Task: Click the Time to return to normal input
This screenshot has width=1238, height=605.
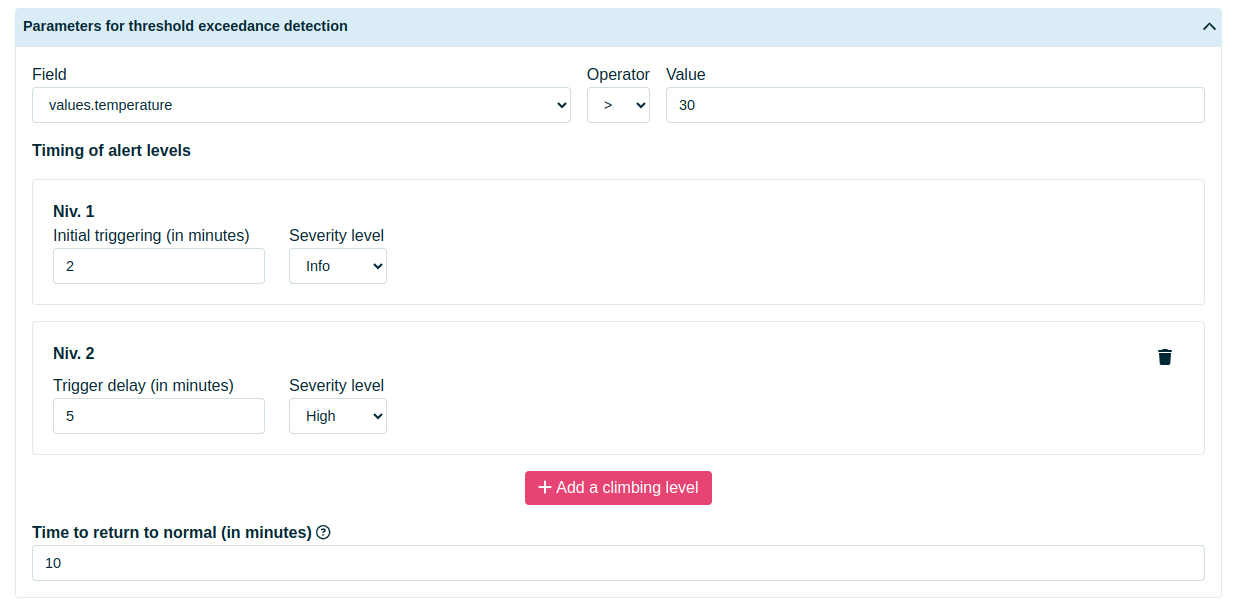Action: pos(617,563)
